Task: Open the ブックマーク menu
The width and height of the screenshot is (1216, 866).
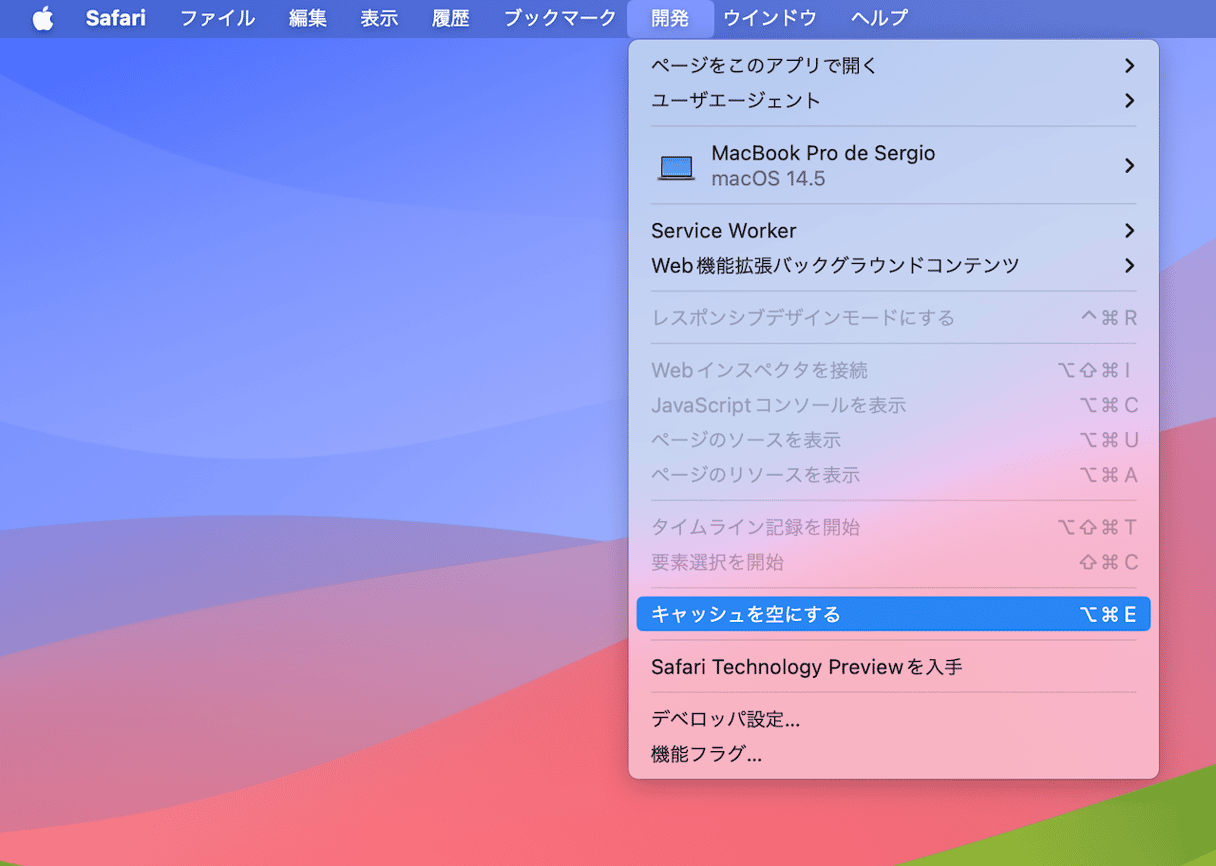Action: coord(560,18)
